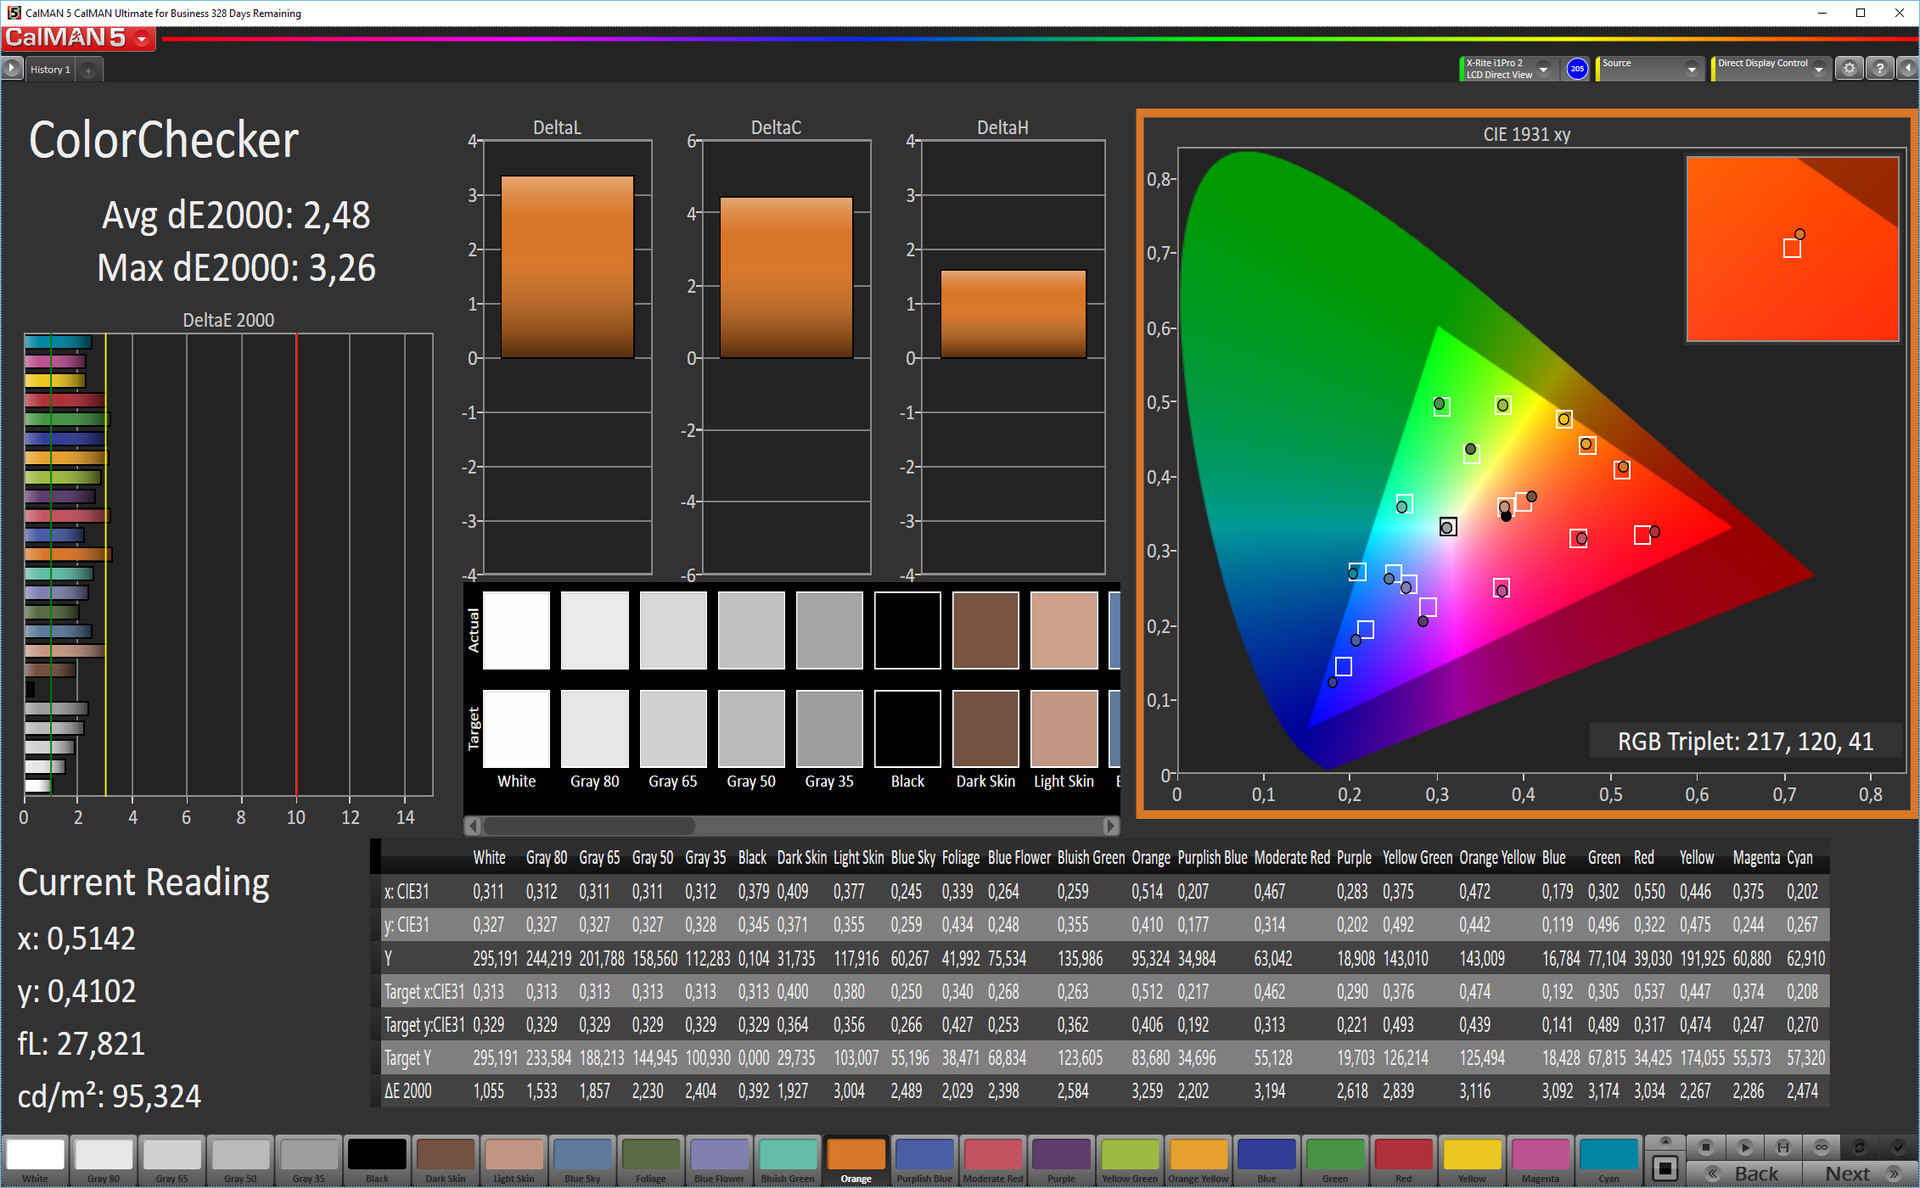Click the Back button
Image resolution: width=1920 pixels, height=1188 pixels.
pos(1745,1174)
